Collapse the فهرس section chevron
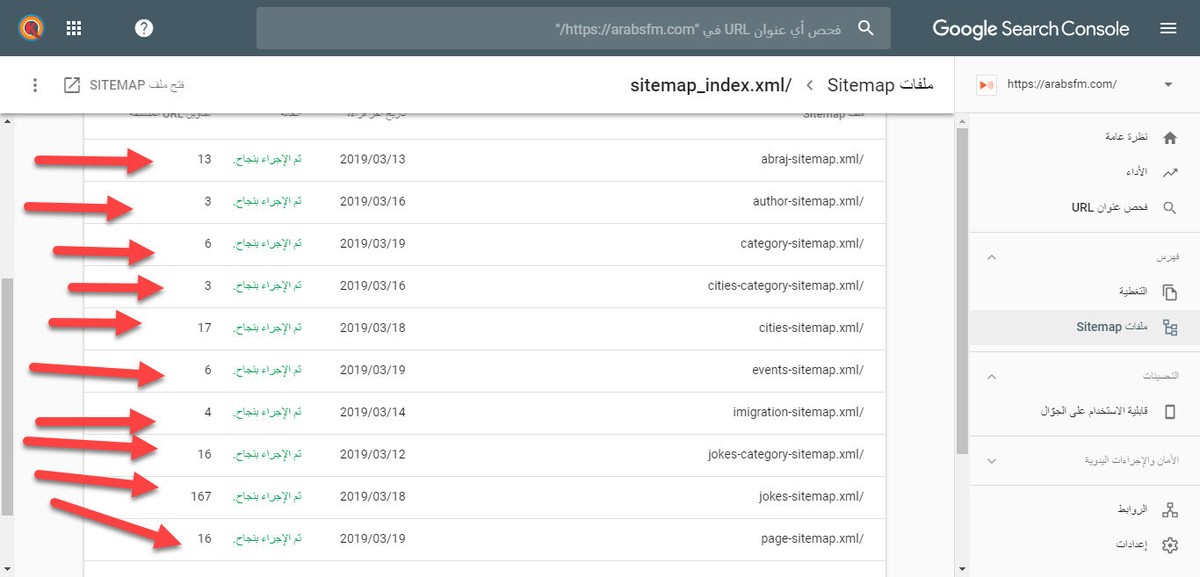Screen dimensions: 1200x577 point(992,257)
